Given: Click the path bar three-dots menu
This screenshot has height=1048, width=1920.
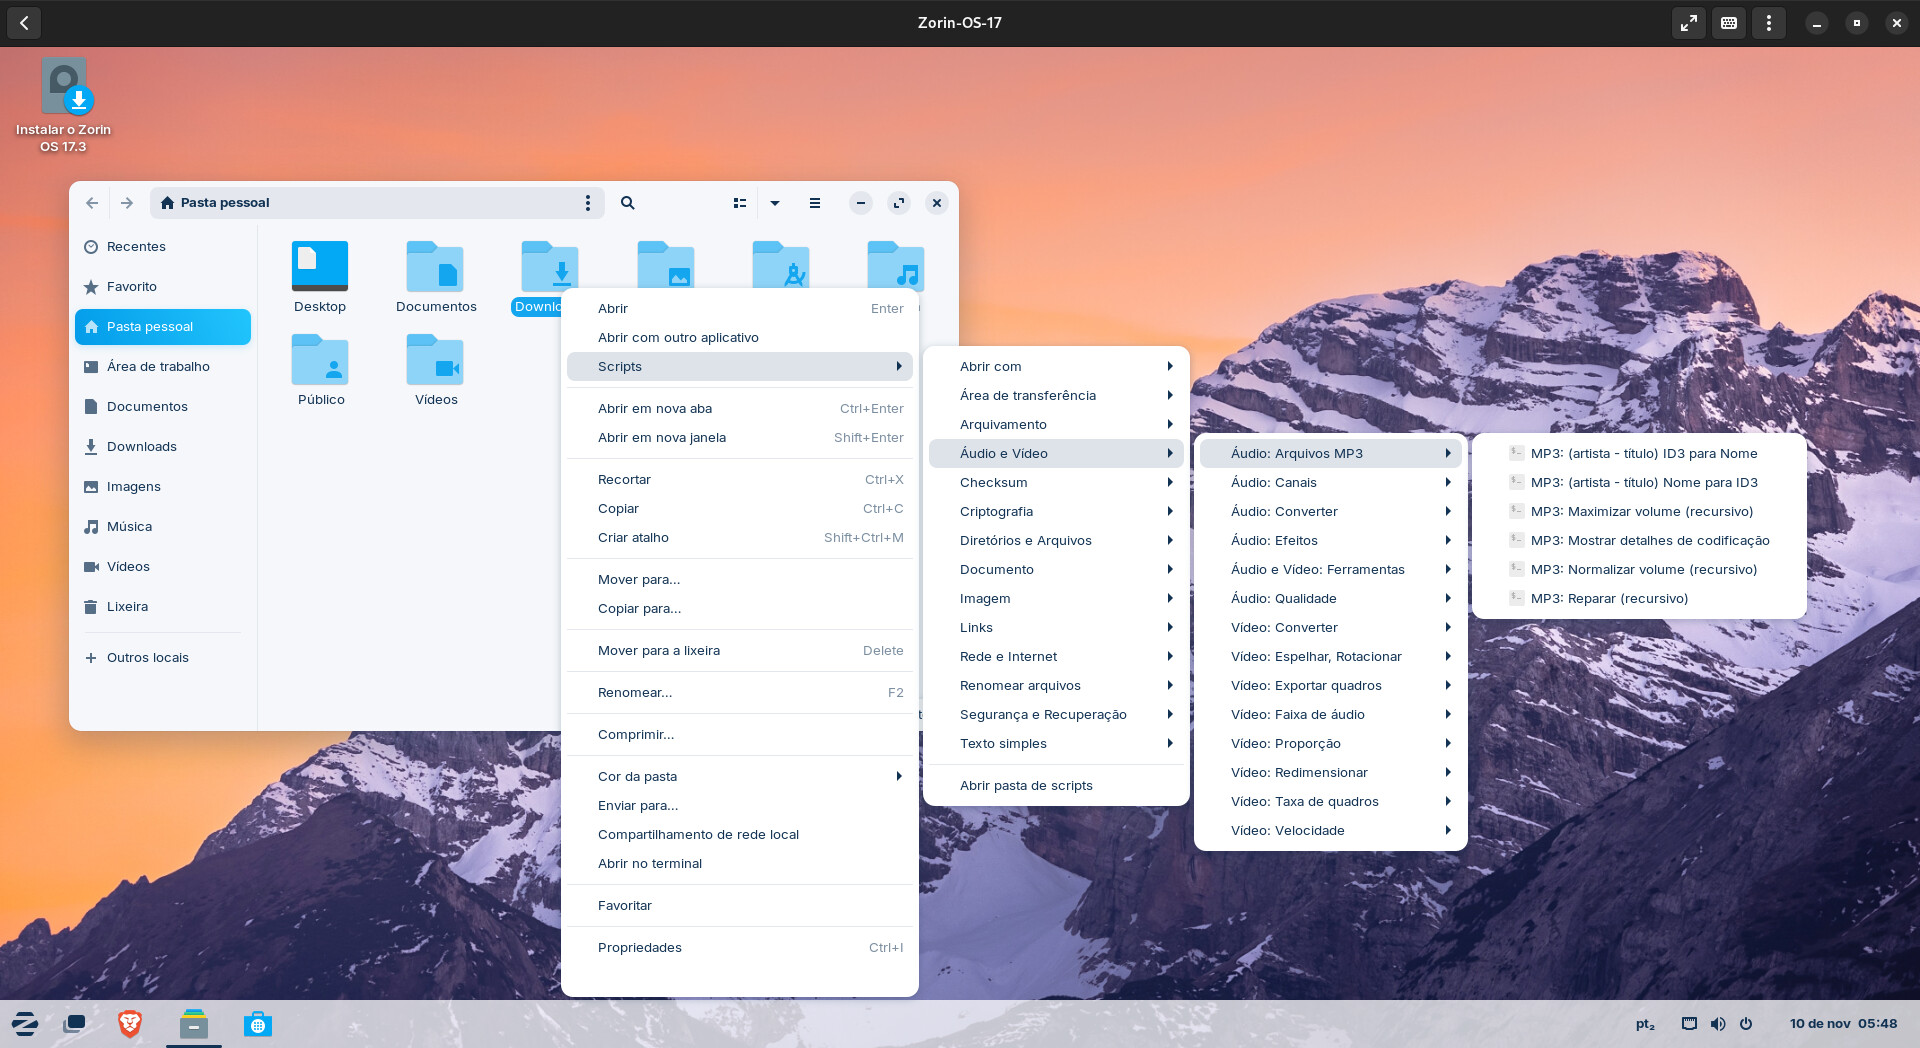Looking at the screenshot, I should pyautogui.click(x=588, y=203).
